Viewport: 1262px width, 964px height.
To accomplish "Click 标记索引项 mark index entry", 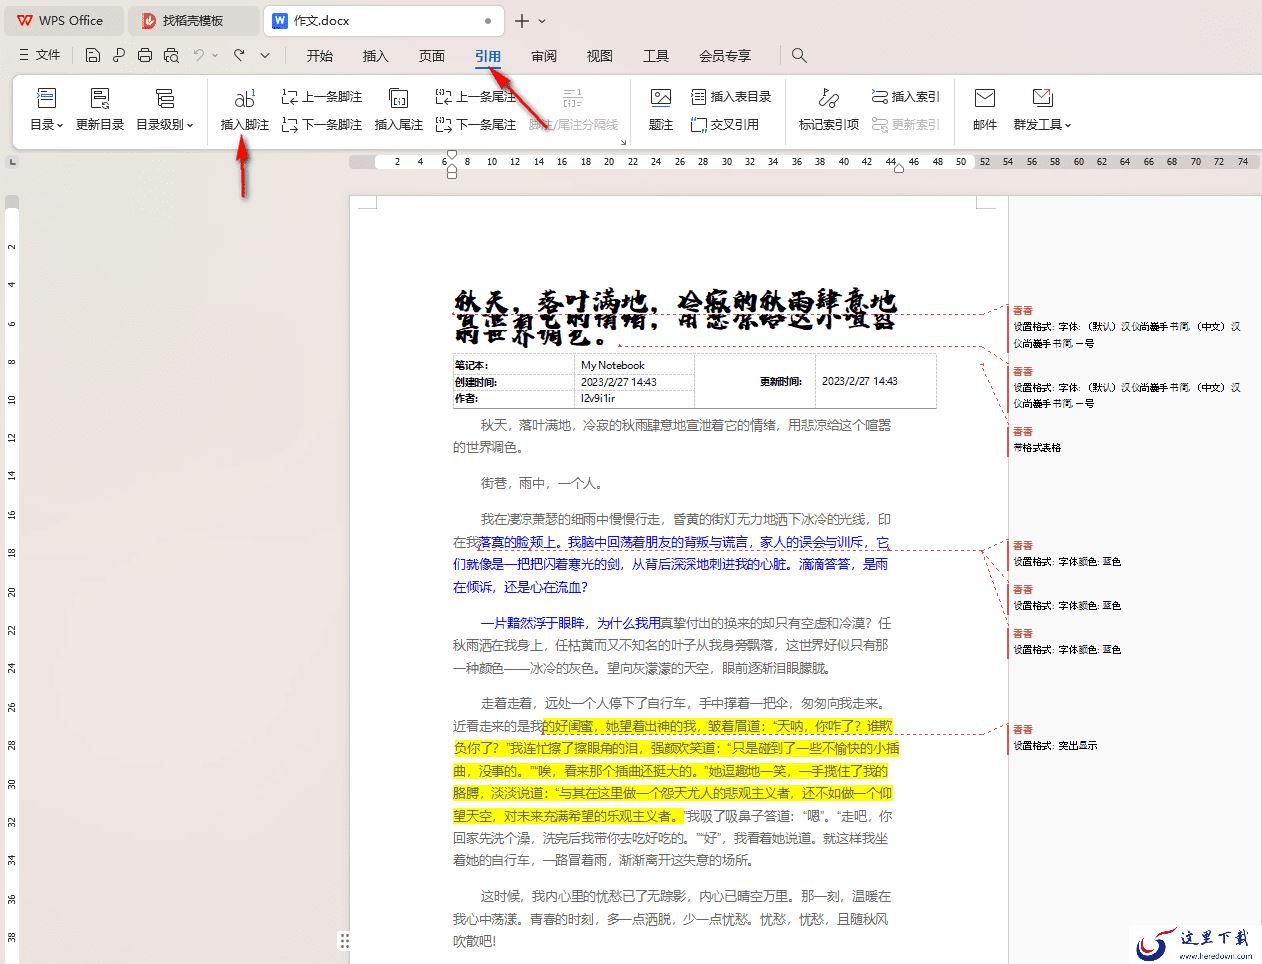I will [829, 110].
